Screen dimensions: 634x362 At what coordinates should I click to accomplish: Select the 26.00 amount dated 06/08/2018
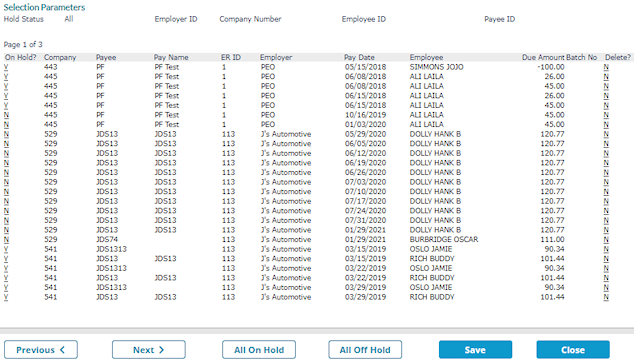554,77
